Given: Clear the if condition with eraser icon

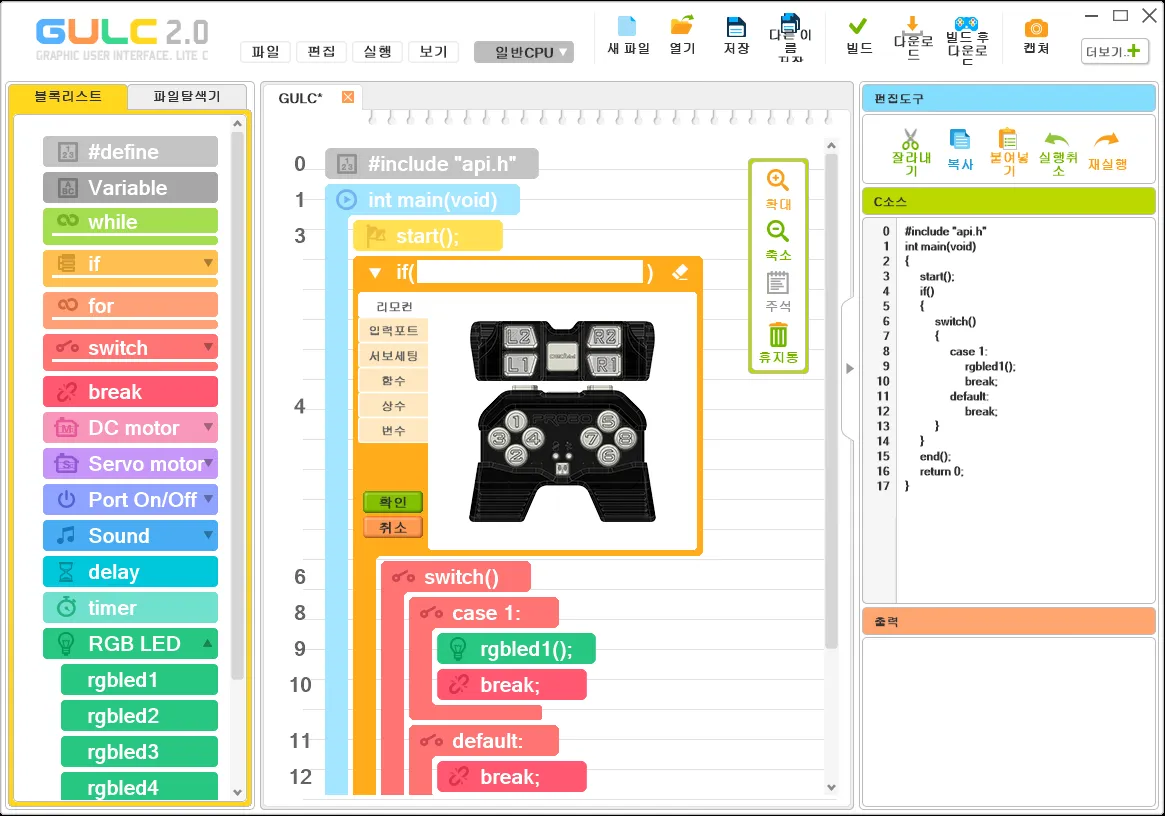Looking at the screenshot, I should pyautogui.click(x=681, y=272).
